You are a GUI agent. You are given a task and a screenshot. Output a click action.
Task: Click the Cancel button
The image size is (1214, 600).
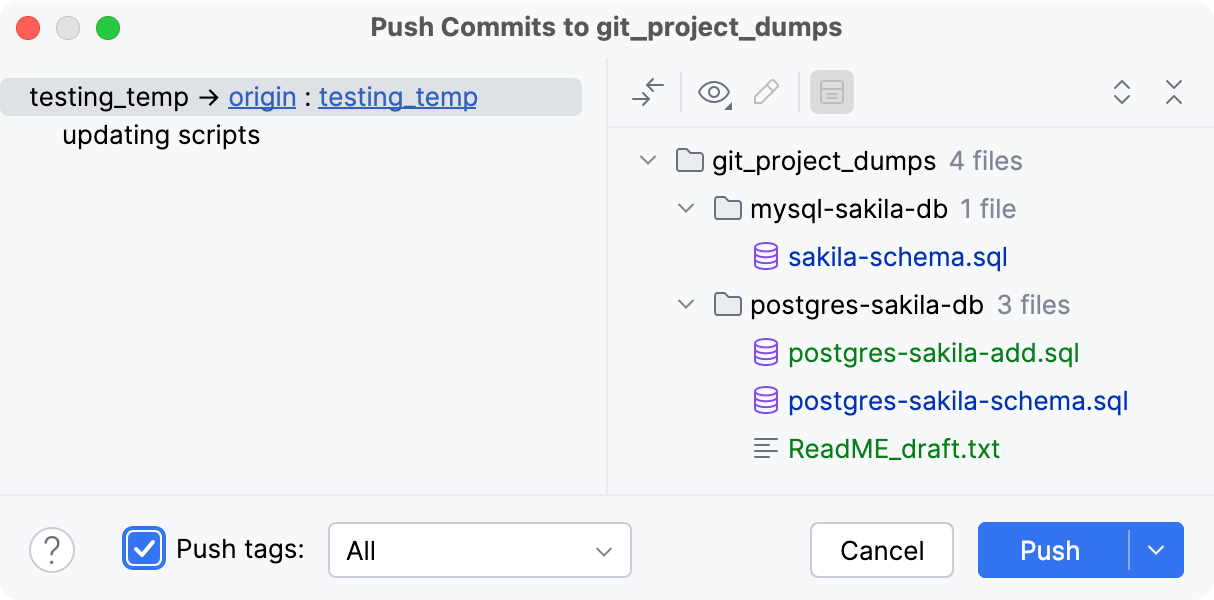pos(881,550)
